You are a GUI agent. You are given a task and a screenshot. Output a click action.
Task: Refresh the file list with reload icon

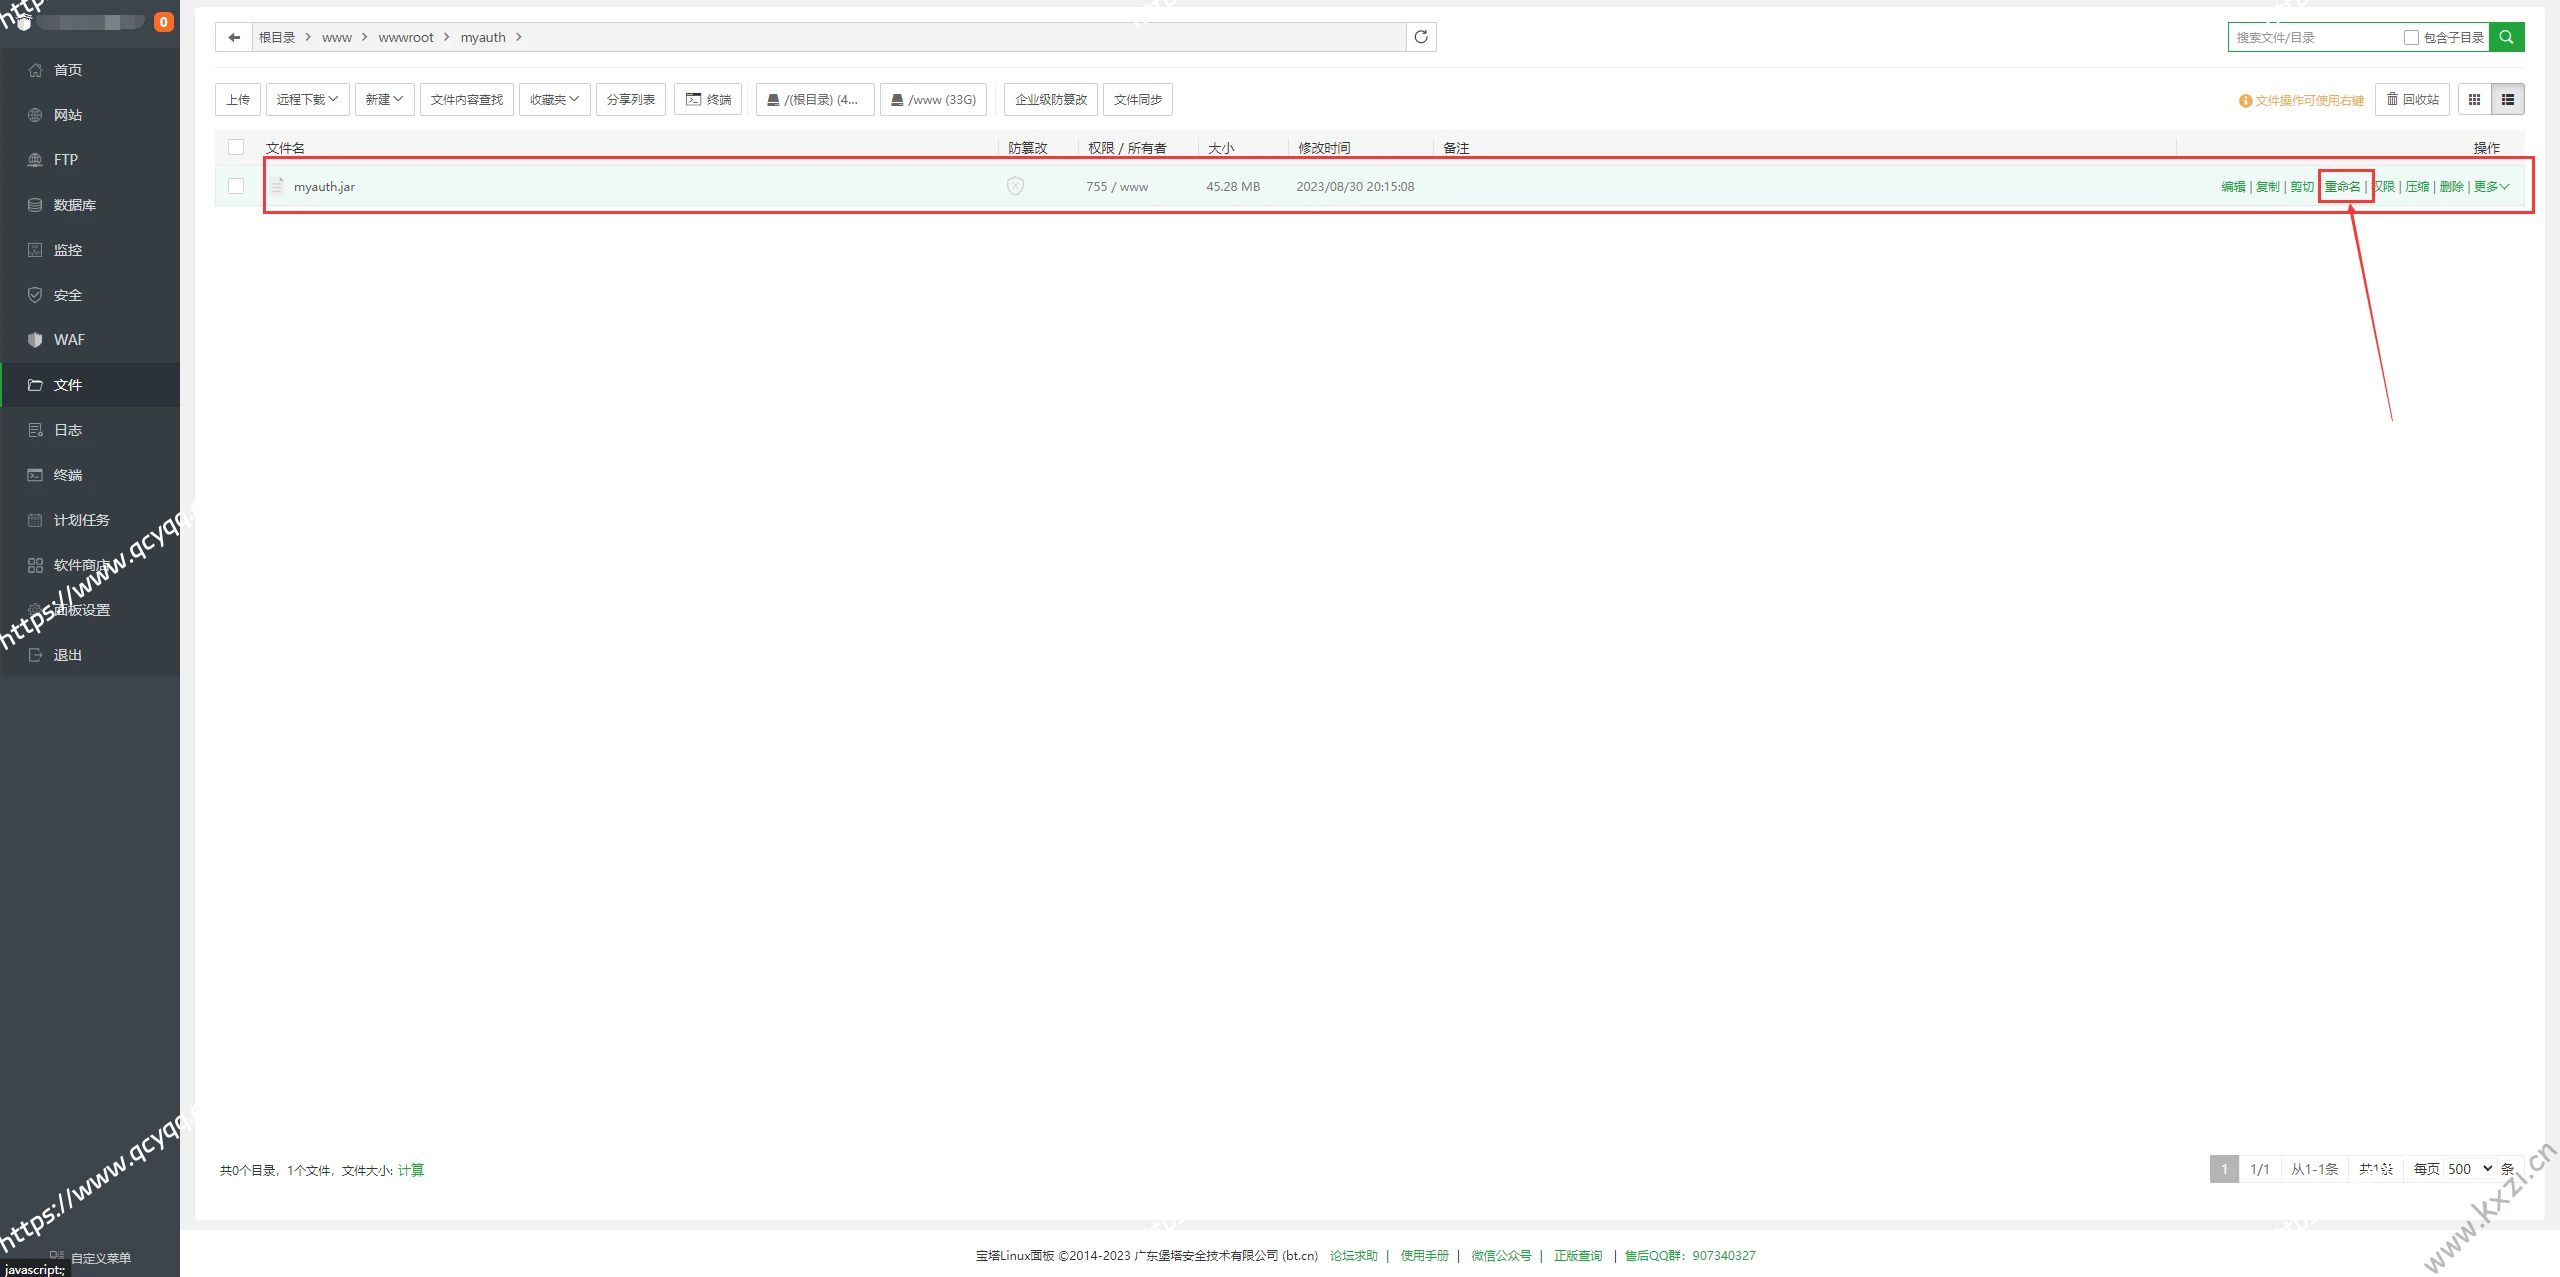point(1421,37)
